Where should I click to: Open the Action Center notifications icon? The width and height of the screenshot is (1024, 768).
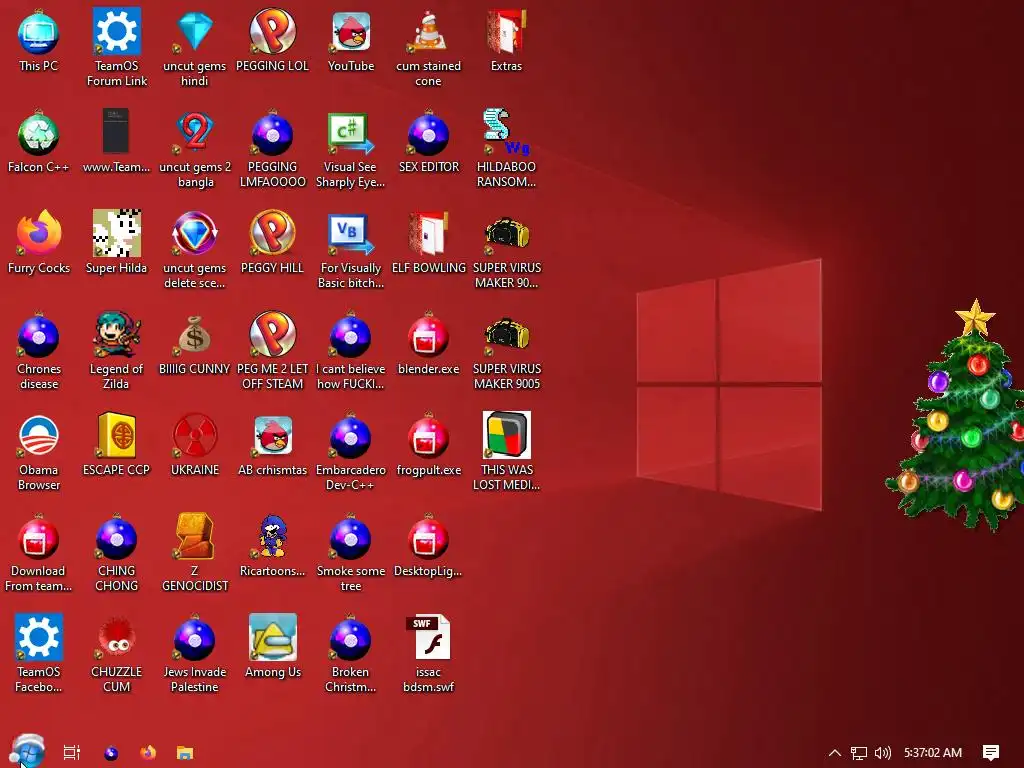(991, 753)
